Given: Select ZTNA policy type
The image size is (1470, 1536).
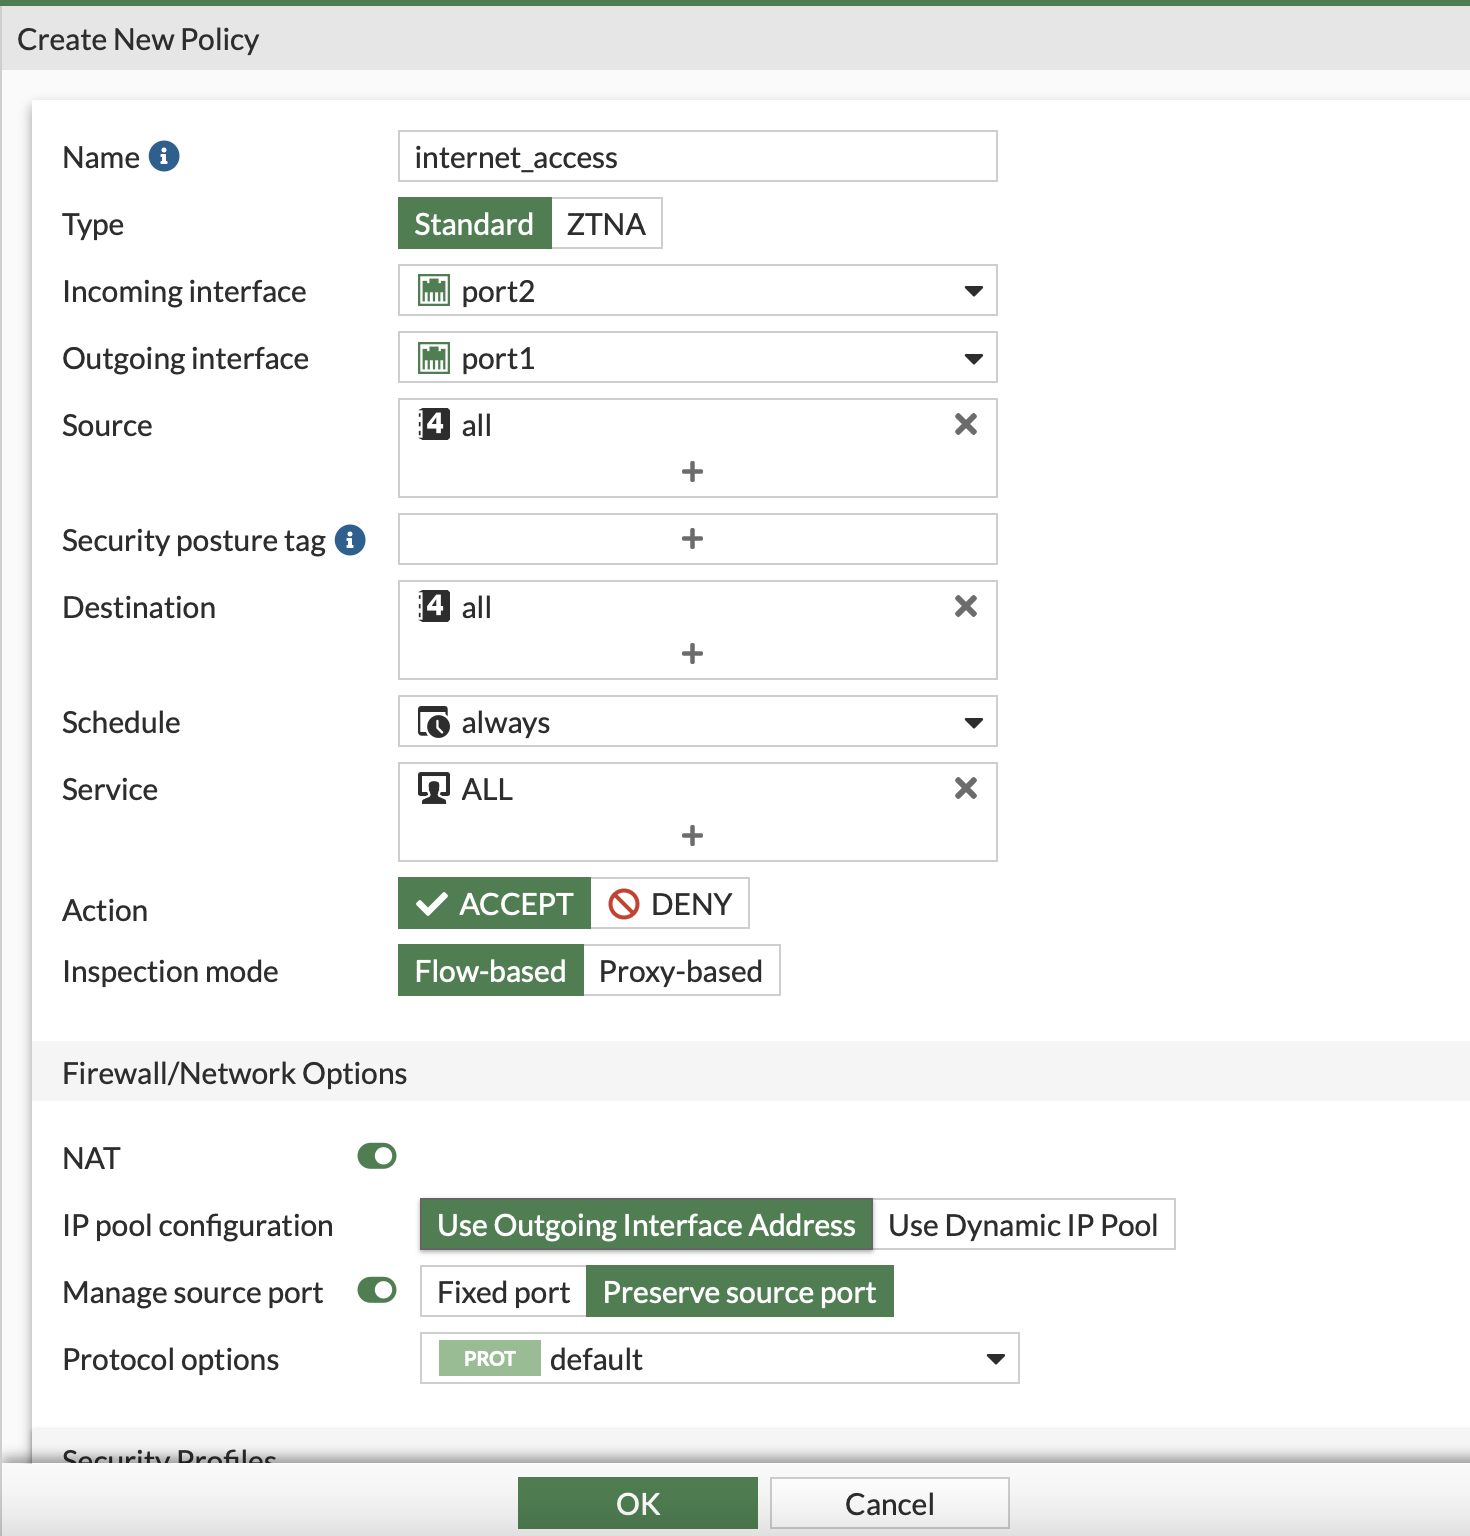Looking at the screenshot, I should click(606, 223).
